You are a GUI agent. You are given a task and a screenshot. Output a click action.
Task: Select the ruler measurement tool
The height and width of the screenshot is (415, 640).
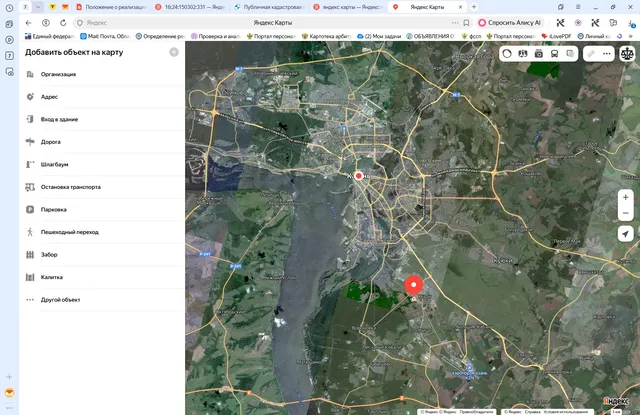(x=591, y=53)
